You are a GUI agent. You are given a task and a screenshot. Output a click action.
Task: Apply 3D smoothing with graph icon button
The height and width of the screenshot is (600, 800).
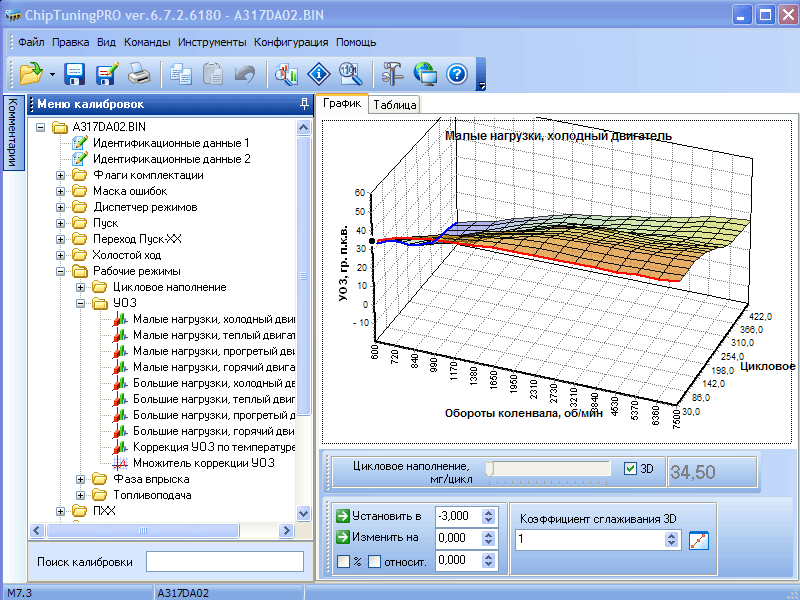[x=698, y=540]
